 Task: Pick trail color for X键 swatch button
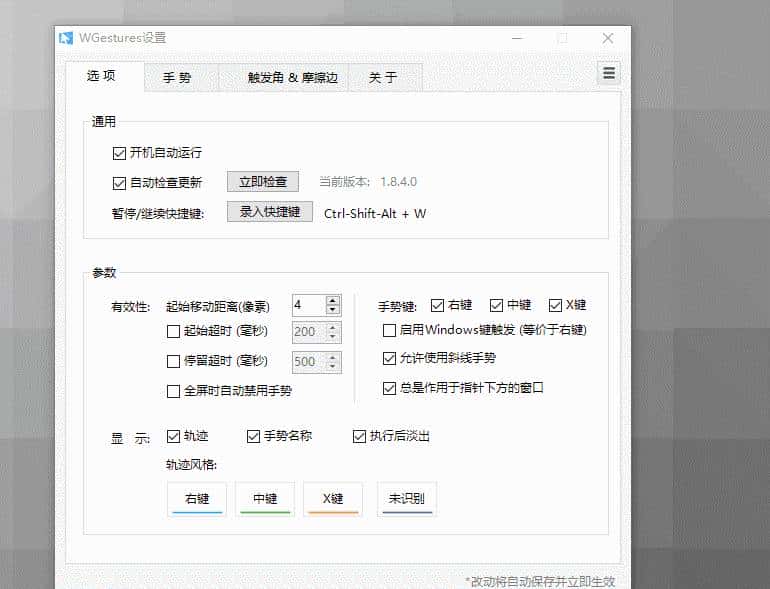333,499
